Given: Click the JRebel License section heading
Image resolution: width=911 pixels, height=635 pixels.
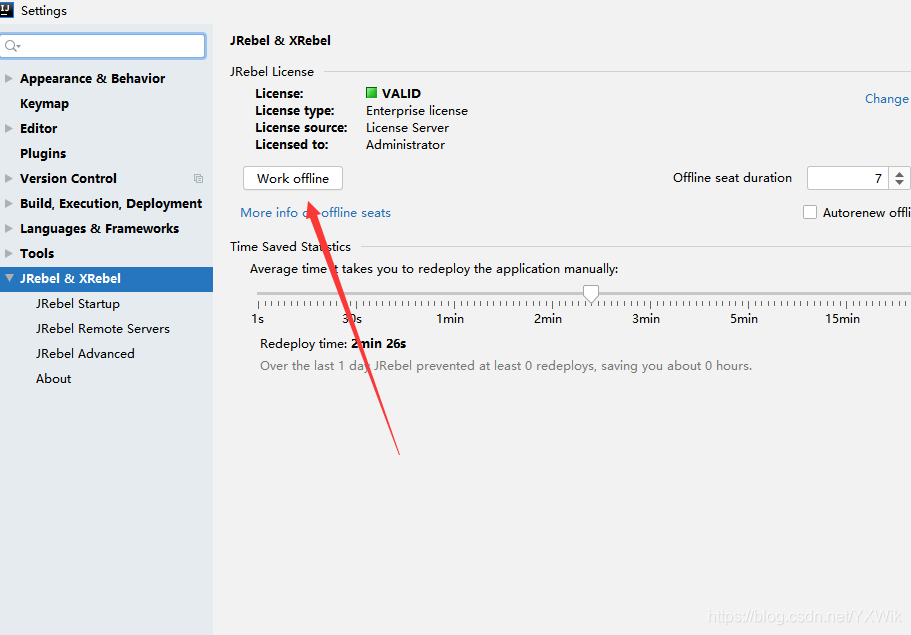Looking at the screenshot, I should click(272, 71).
